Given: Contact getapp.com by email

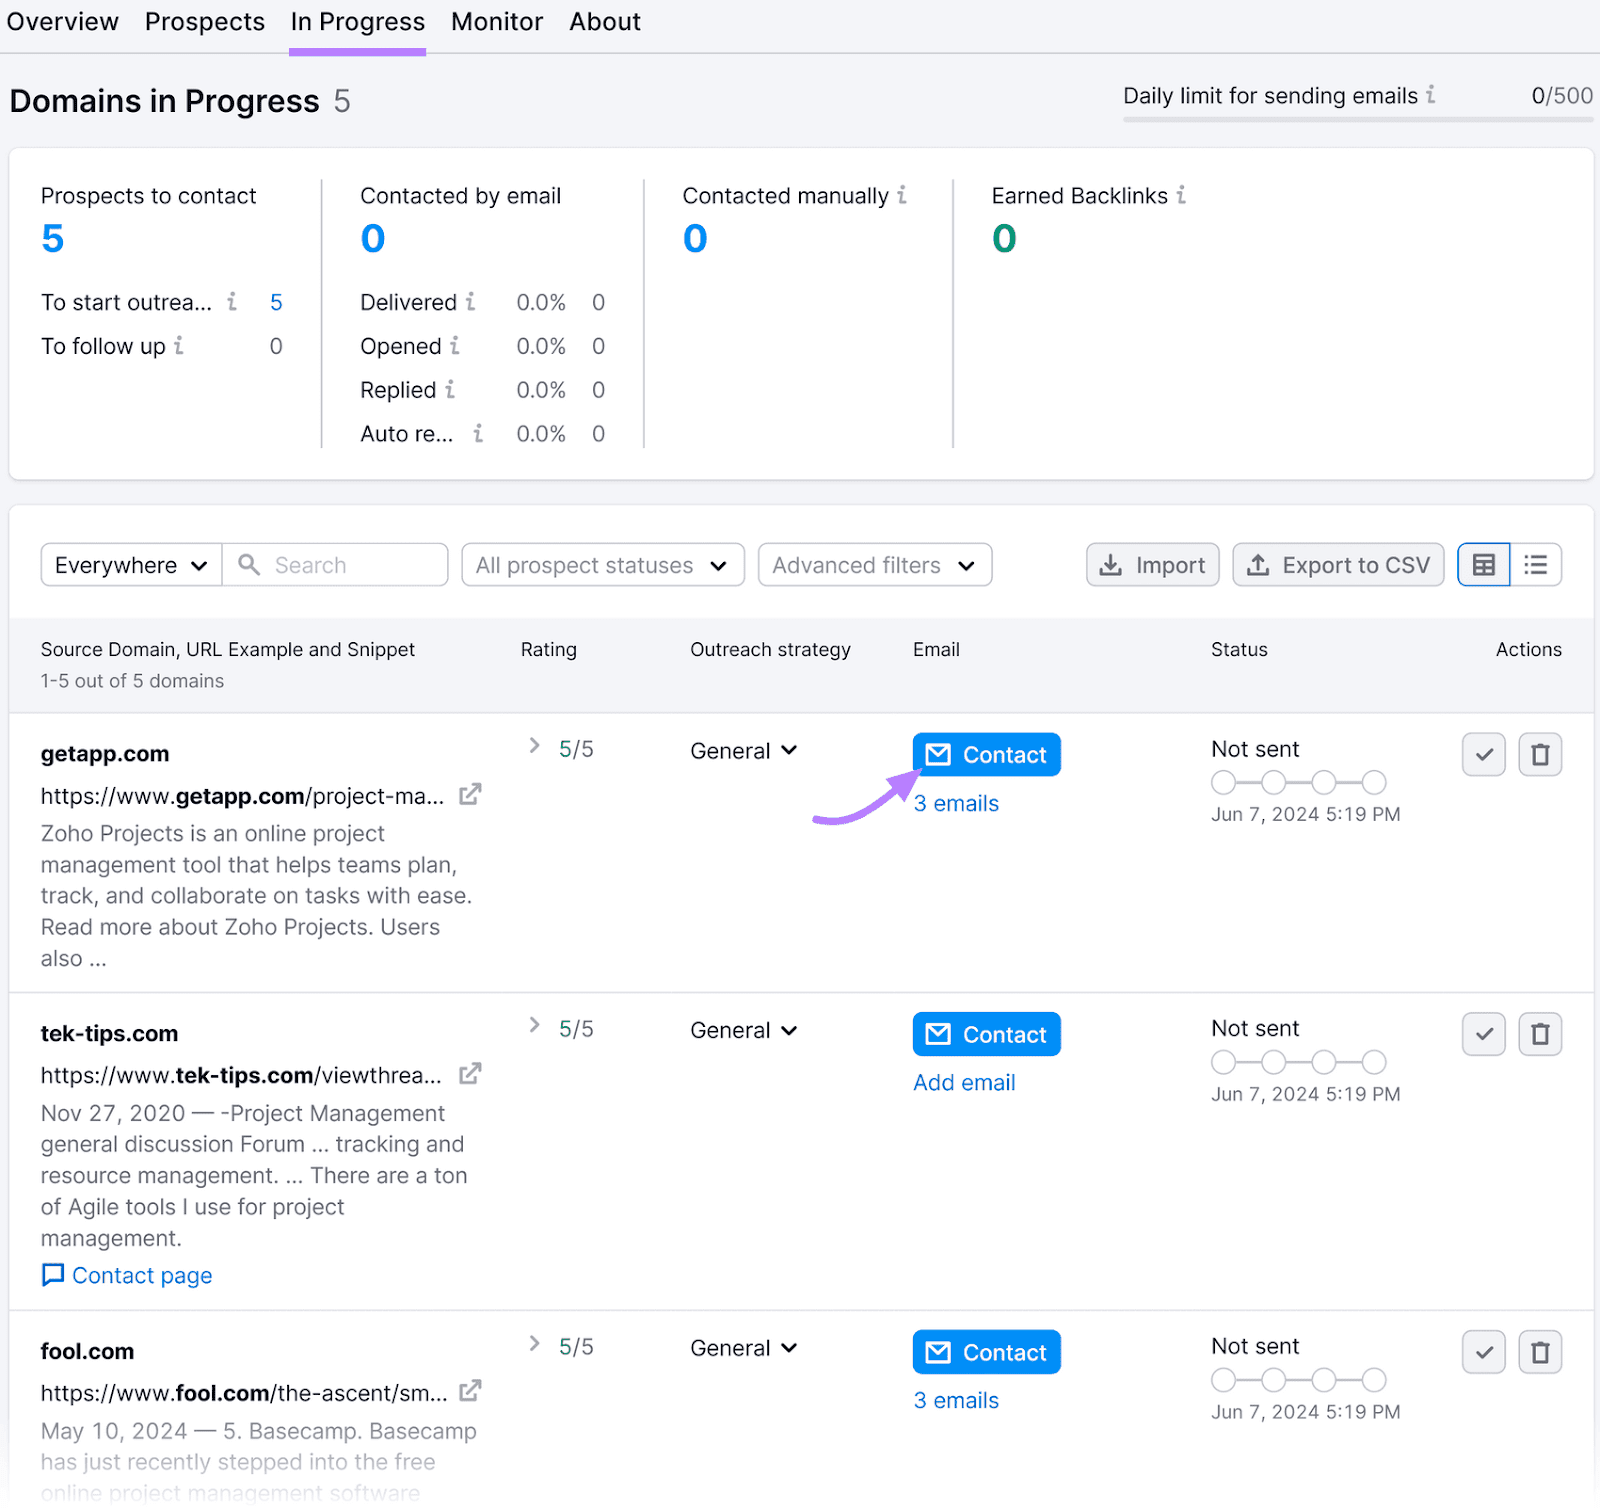Looking at the screenshot, I should pyautogui.click(x=986, y=754).
